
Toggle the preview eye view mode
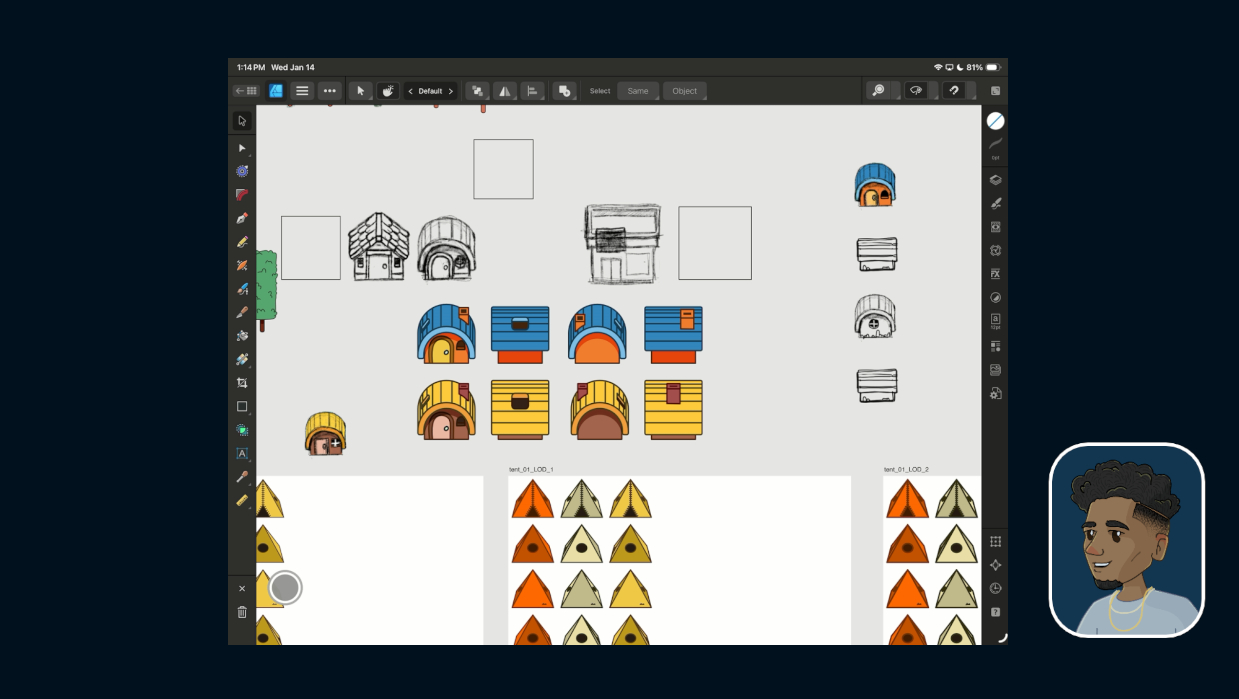(915, 91)
